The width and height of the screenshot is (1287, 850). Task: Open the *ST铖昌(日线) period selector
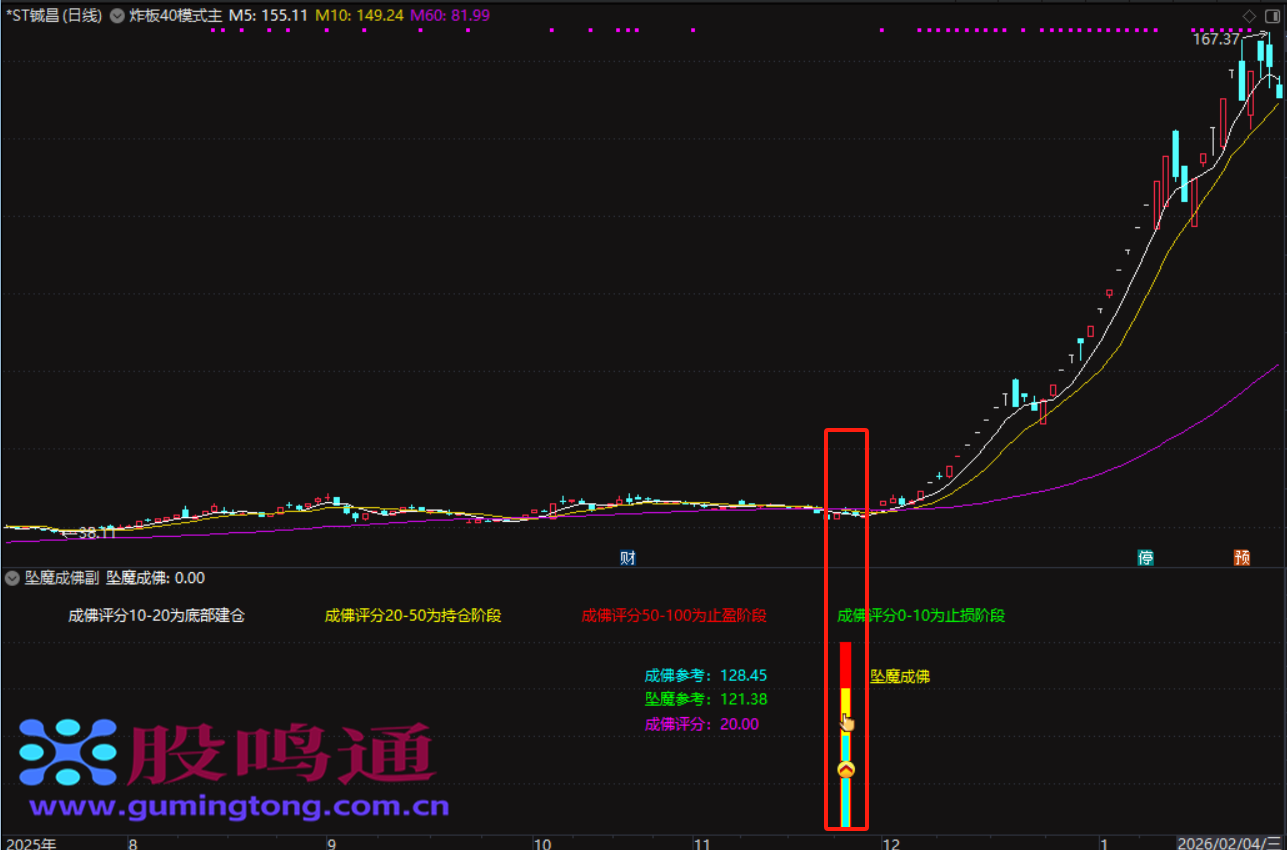(54, 16)
